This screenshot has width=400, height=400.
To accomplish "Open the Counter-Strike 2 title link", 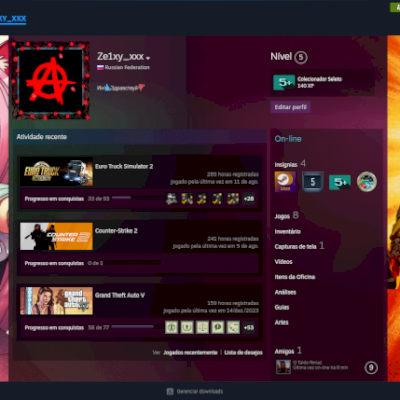I will [116, 231].
